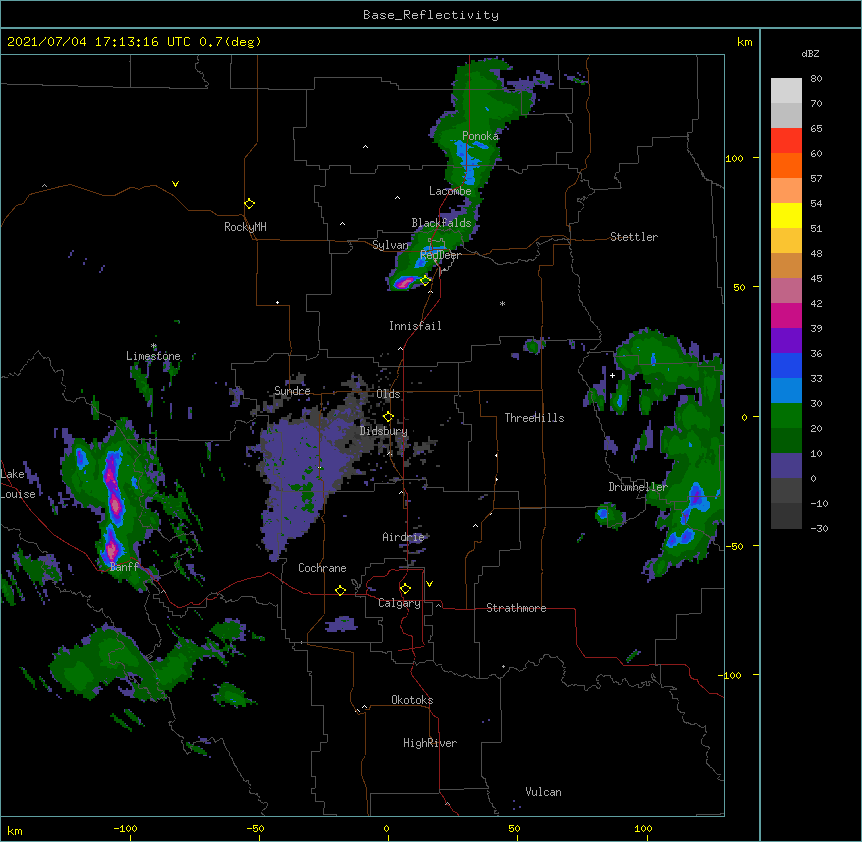The image size is (862, 842).
Task: Click the yellow diamond marker by RedDeer
Action: (425, 280)
